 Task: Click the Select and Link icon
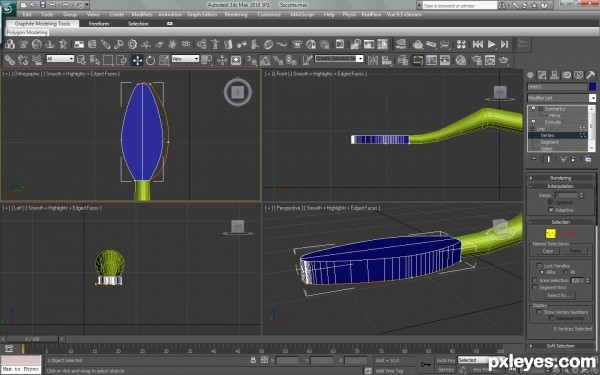[x=10, y=60]
